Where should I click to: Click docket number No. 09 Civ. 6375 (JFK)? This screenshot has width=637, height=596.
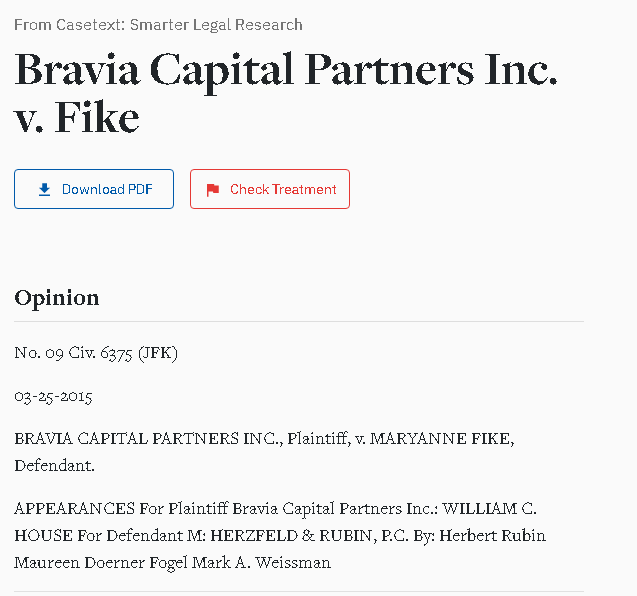coord(96,353)
